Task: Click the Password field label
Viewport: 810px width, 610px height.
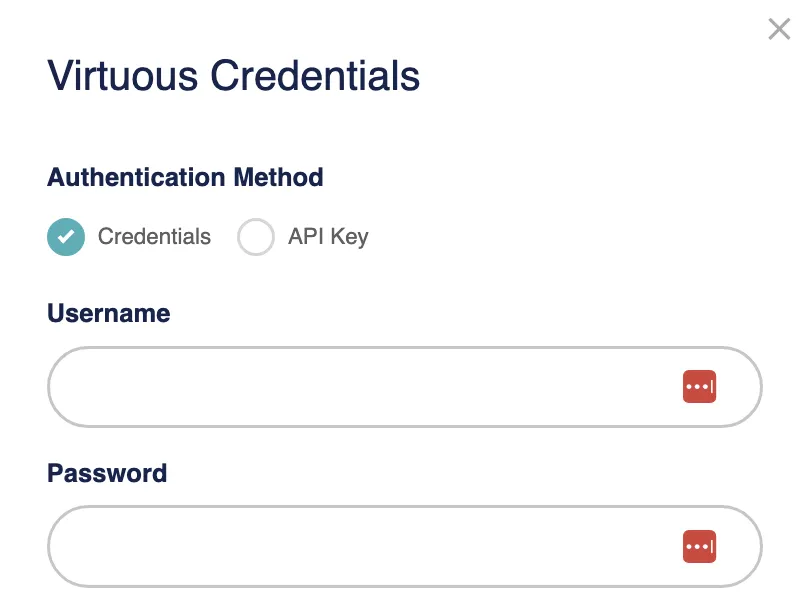Action: pyautogui.click(x=107, y=473)
